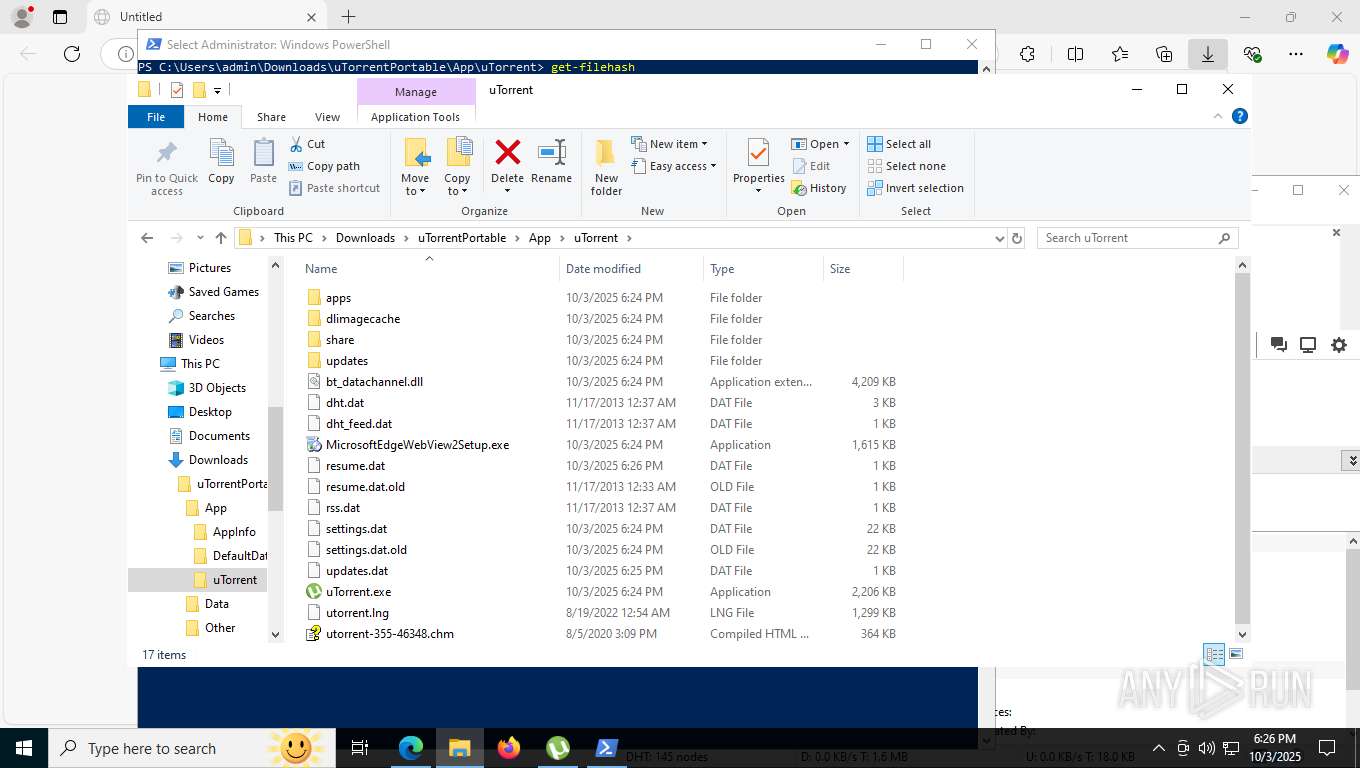
Task: Select the apps folder
Action: tap(338, 298)
